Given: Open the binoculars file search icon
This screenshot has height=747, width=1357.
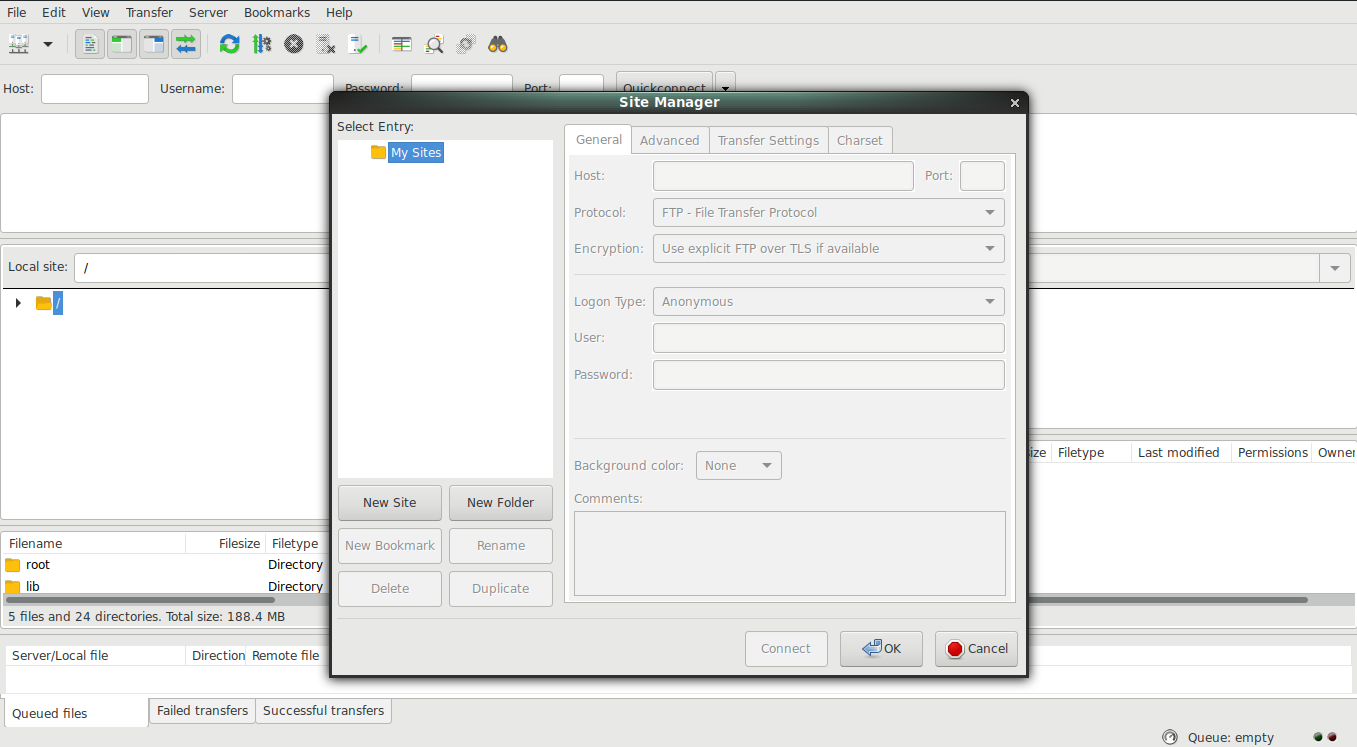Looking at the screenshot, I should (498, 44).
